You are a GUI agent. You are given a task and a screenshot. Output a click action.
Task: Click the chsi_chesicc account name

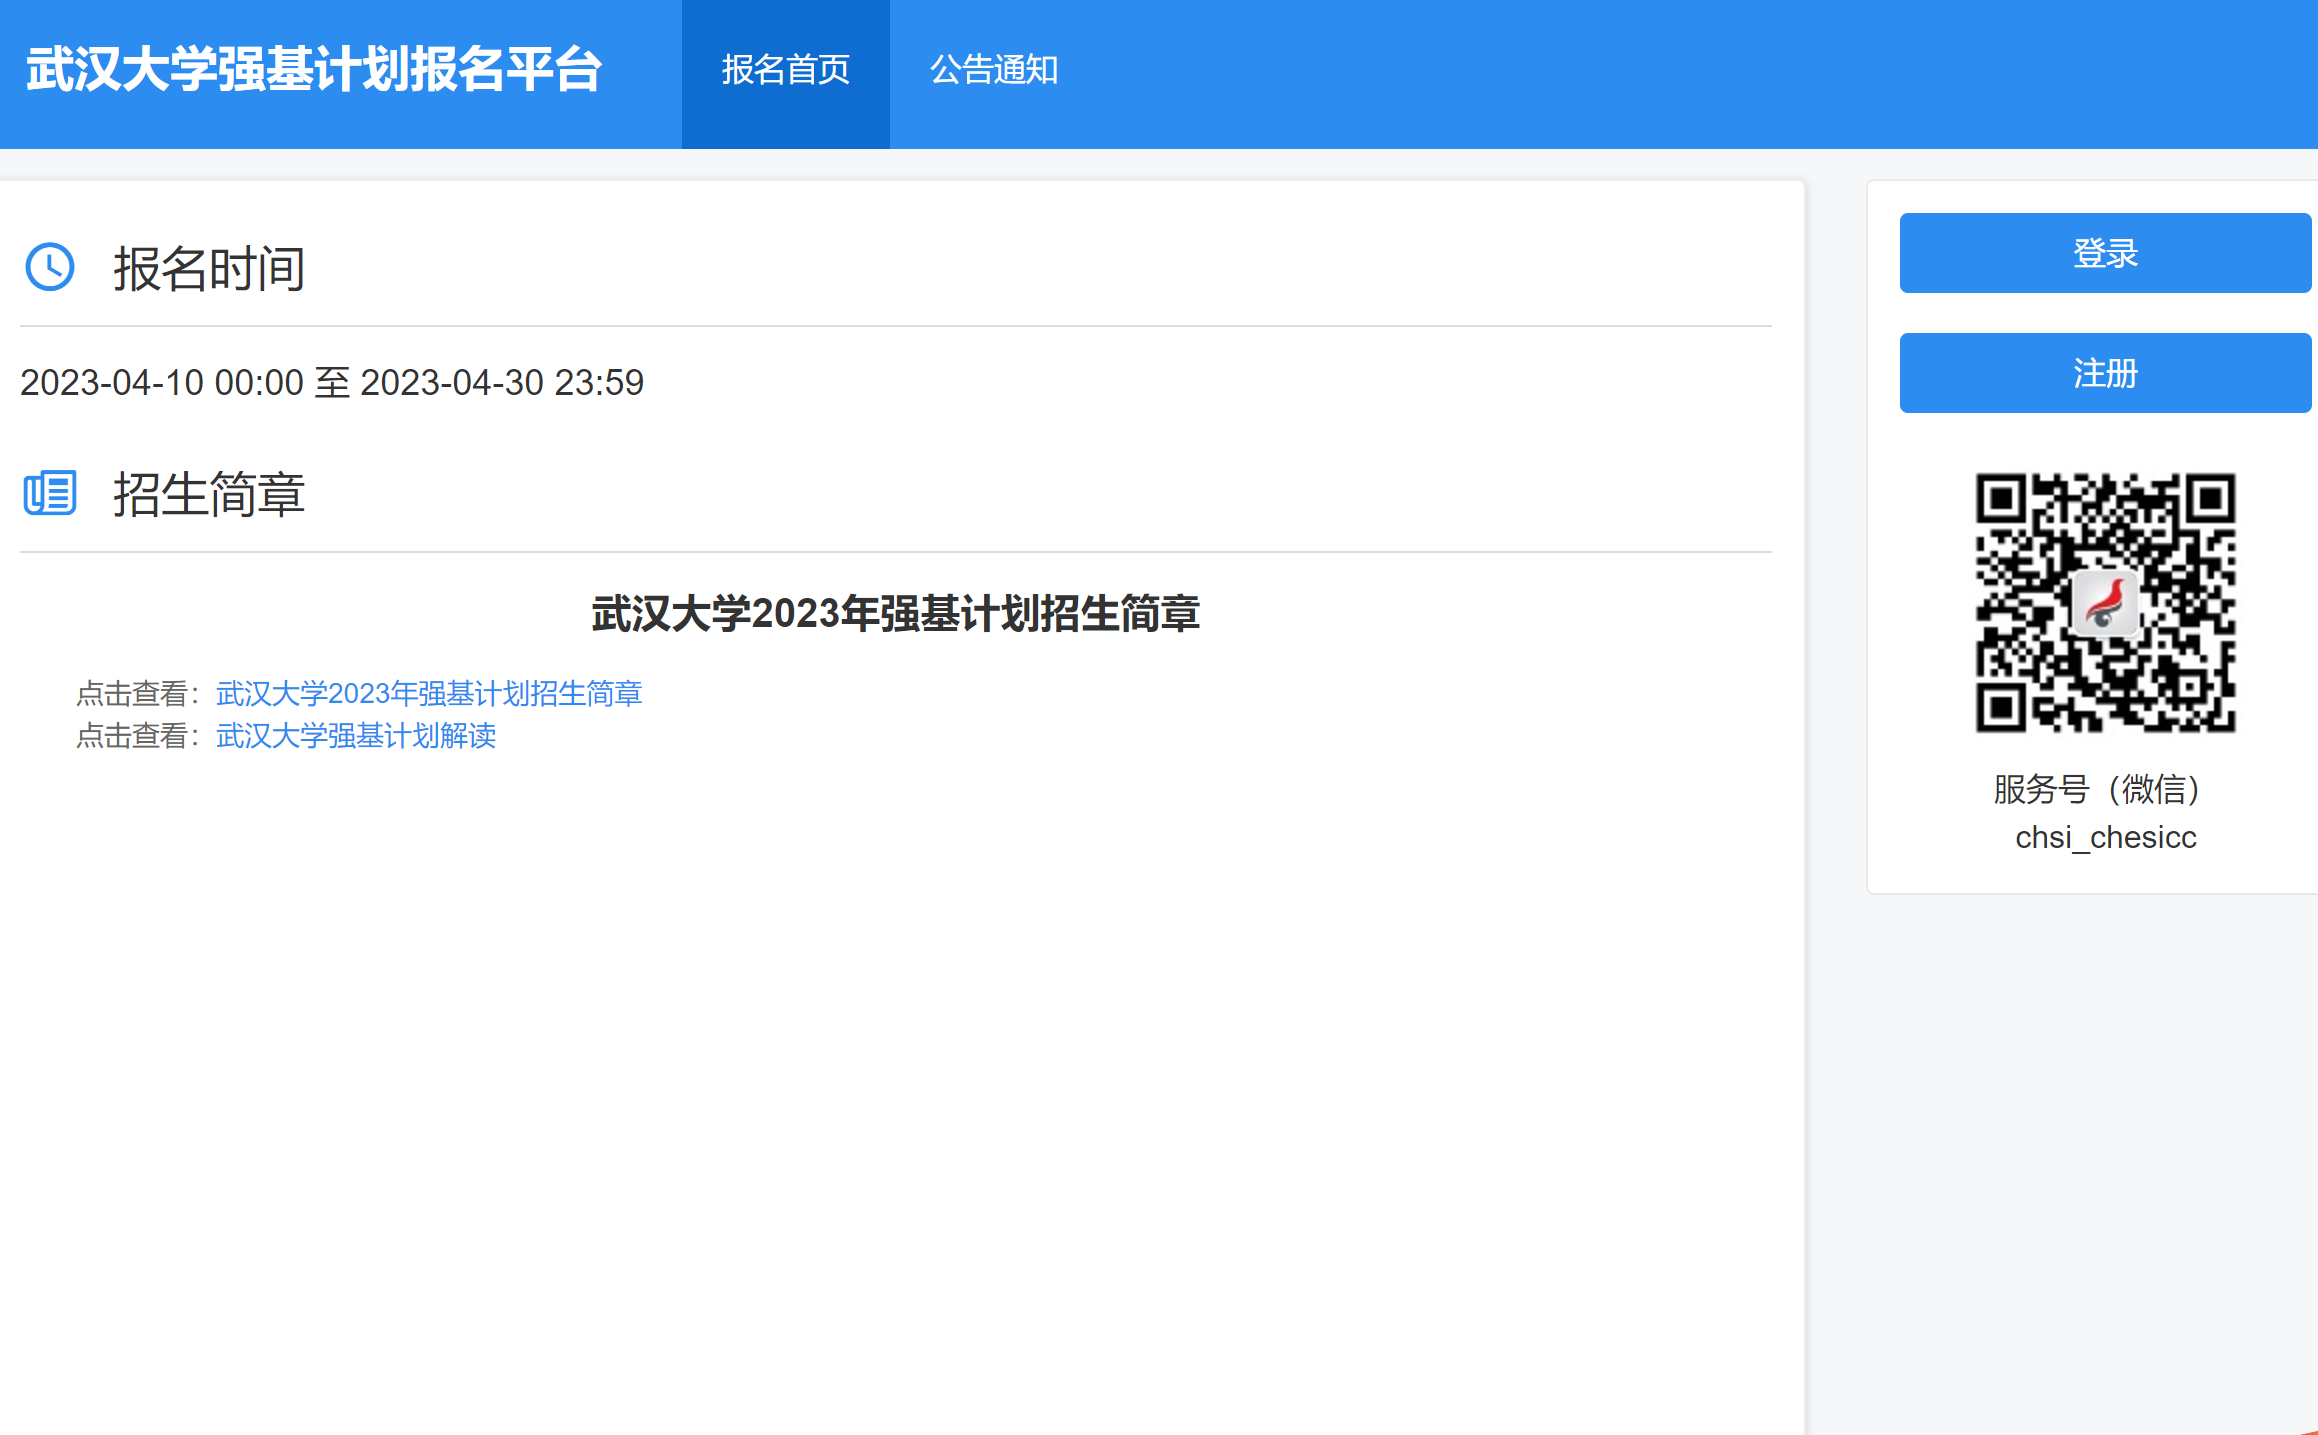click(2105, 837)
